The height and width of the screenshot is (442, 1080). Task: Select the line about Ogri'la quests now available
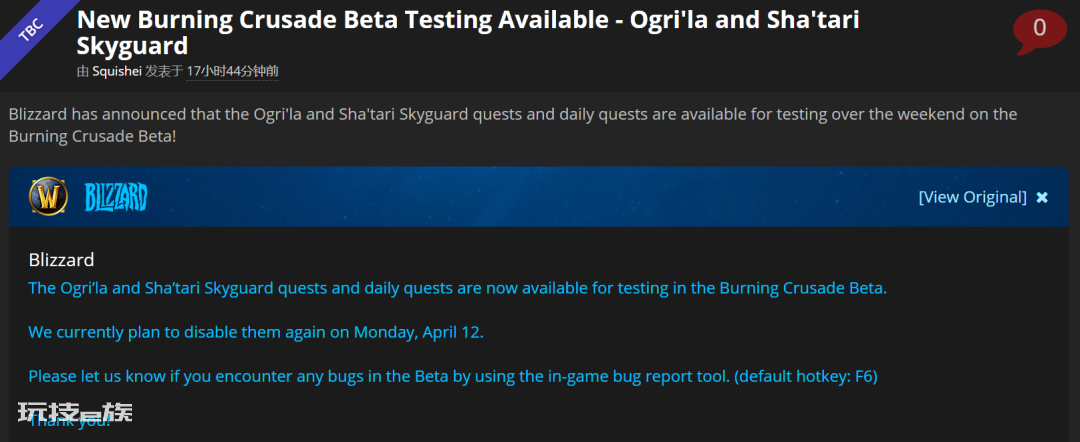(x=457, y=288)
